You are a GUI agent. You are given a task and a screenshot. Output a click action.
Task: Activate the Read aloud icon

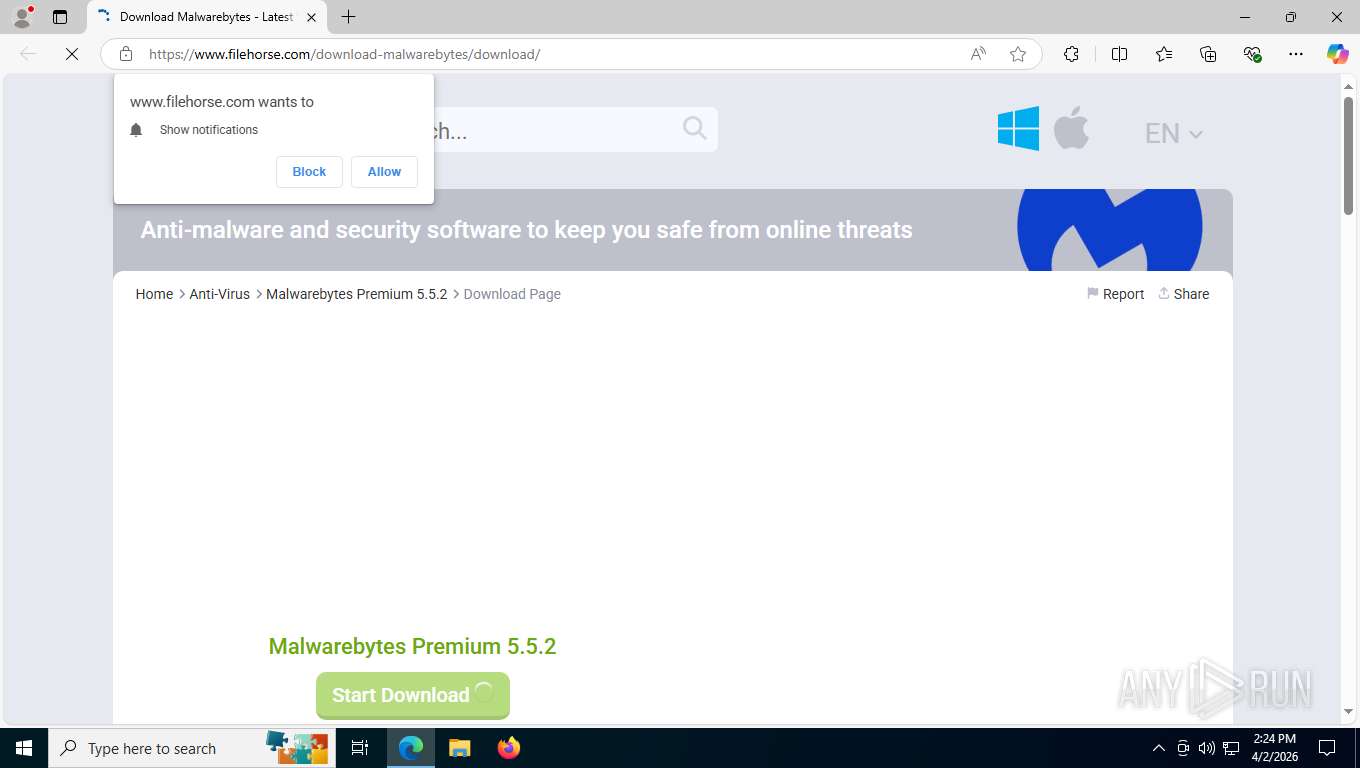978,54
